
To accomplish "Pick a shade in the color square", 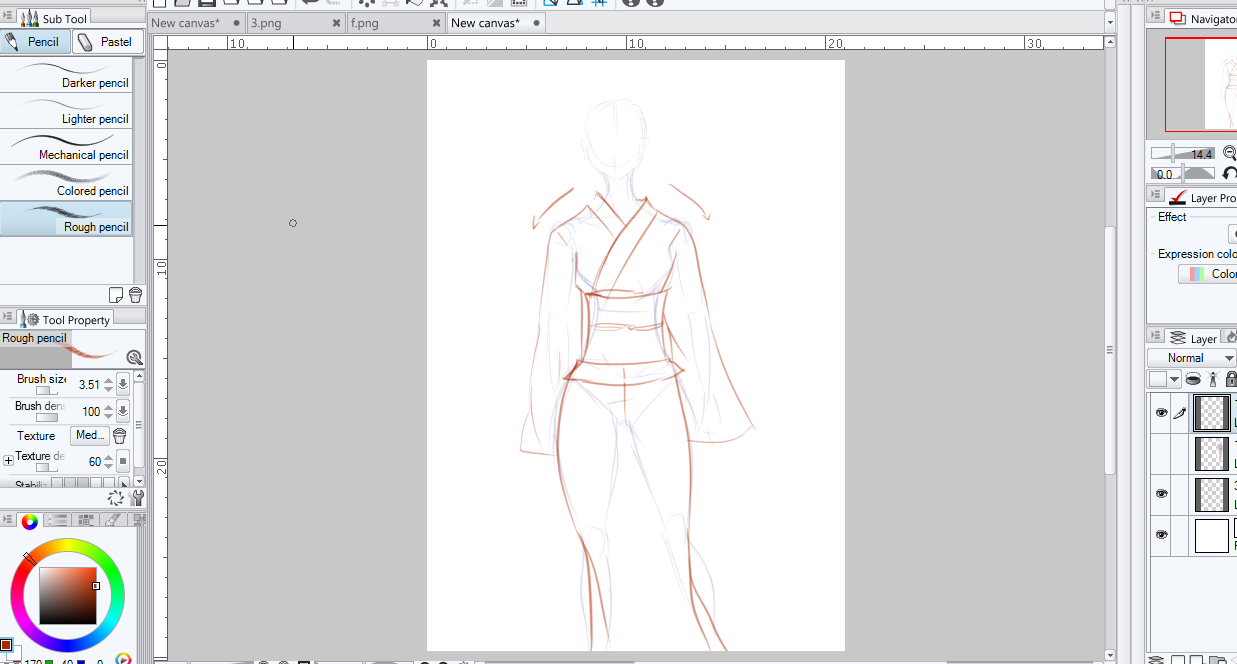I will click(x=68, y=596).
